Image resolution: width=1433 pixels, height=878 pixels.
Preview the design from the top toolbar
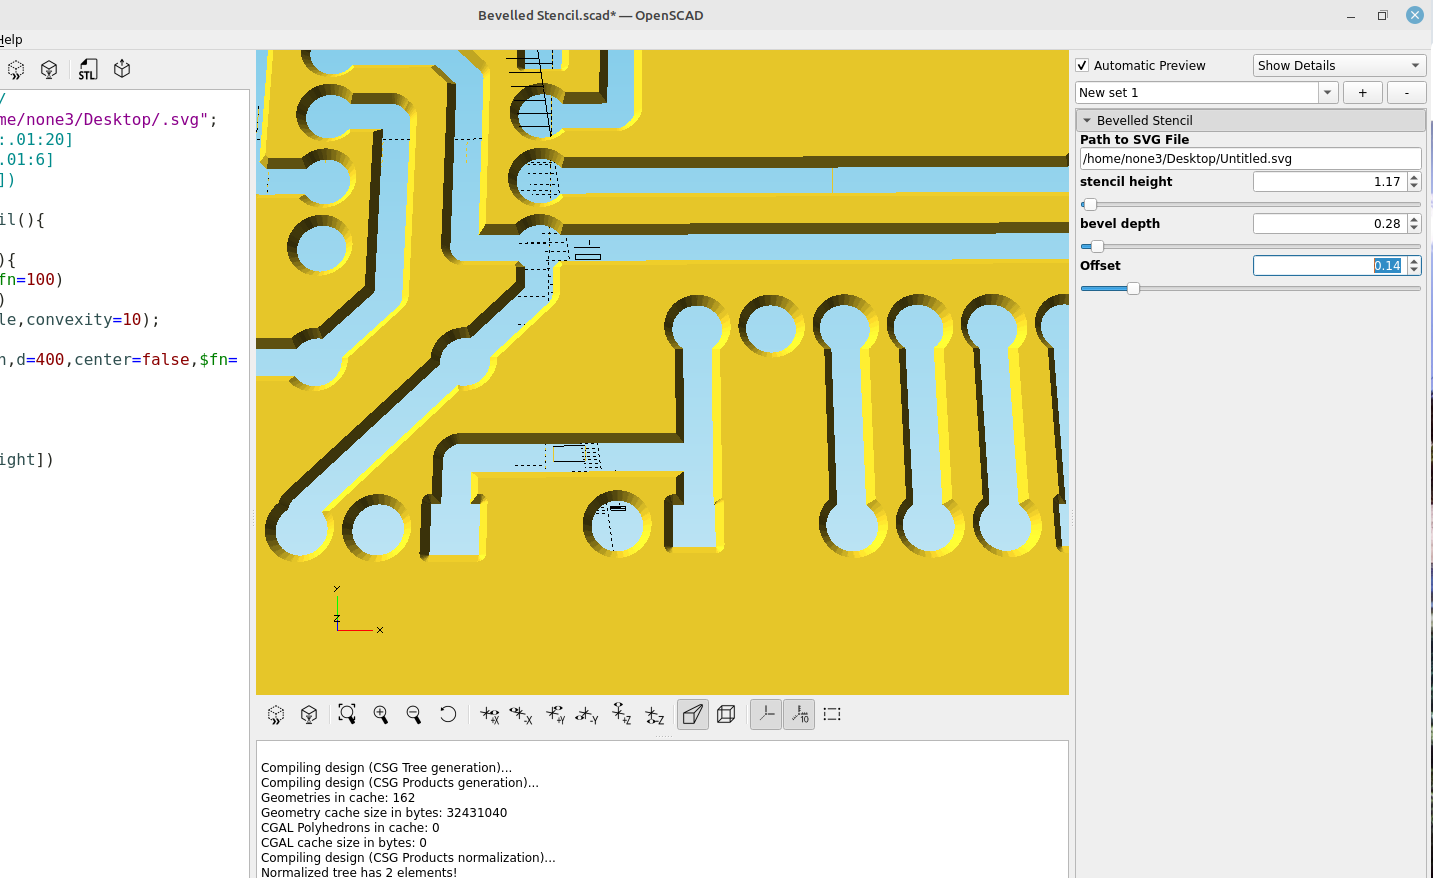click(15, 68)
